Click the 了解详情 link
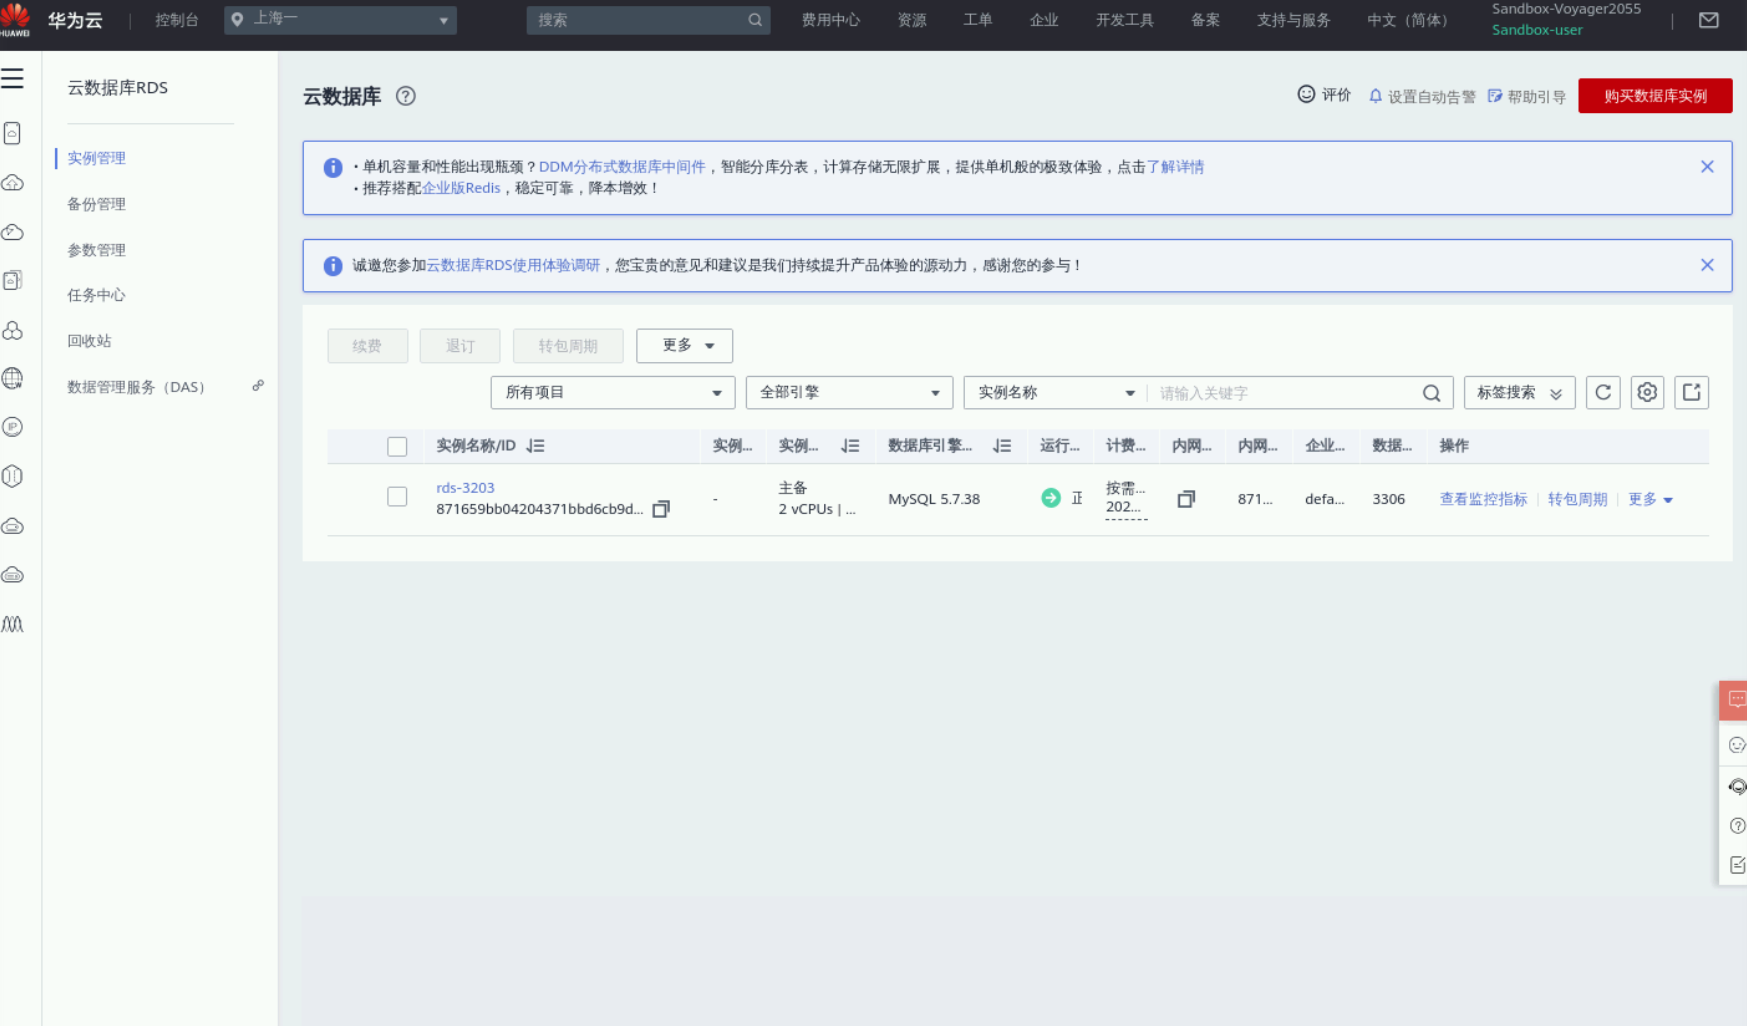 click(x=1175, y=167)
